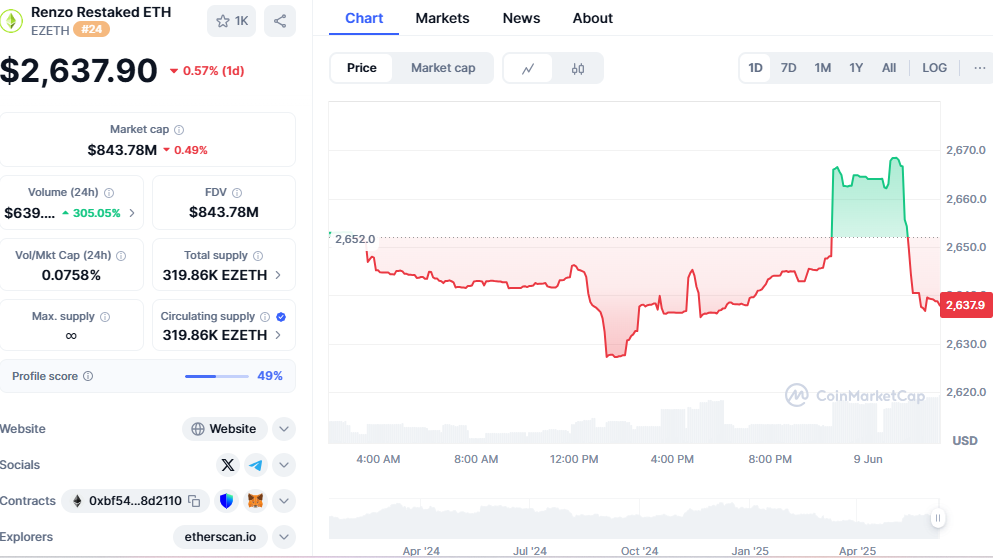
Task: Set chart range to 7D
Action: (x=788, y=68)
